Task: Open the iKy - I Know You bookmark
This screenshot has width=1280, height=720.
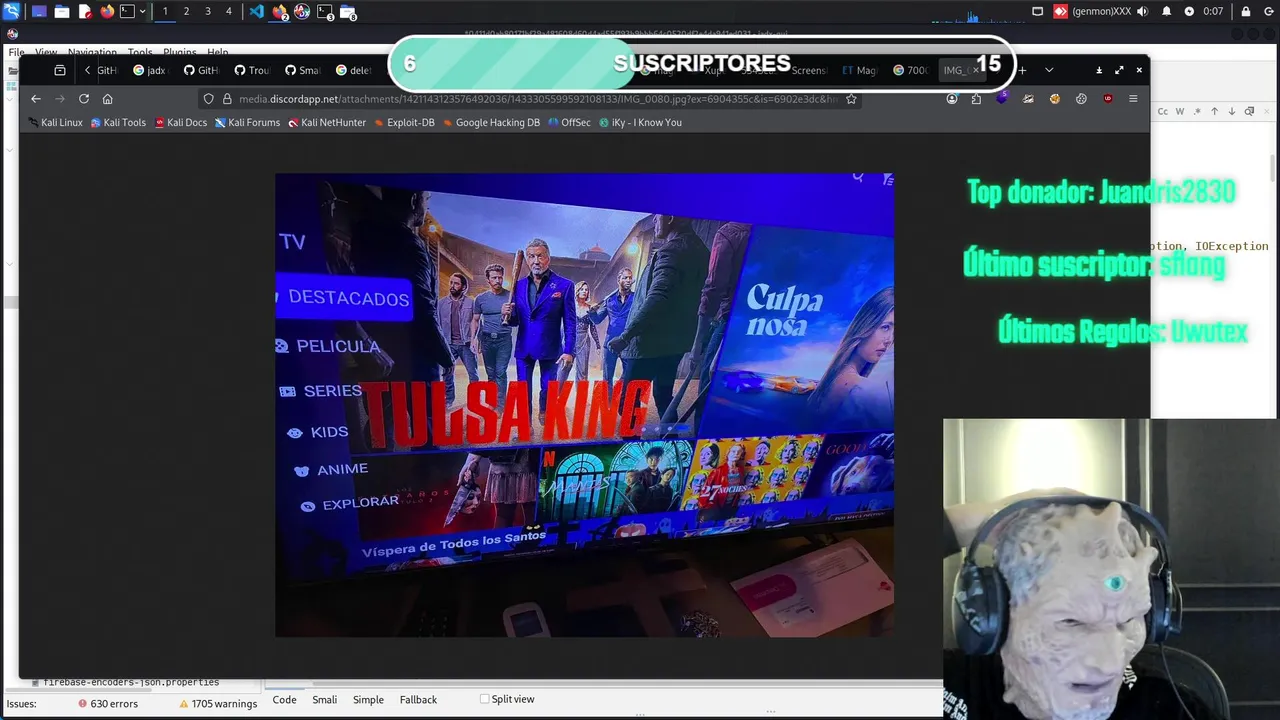Action: [640, 122]
